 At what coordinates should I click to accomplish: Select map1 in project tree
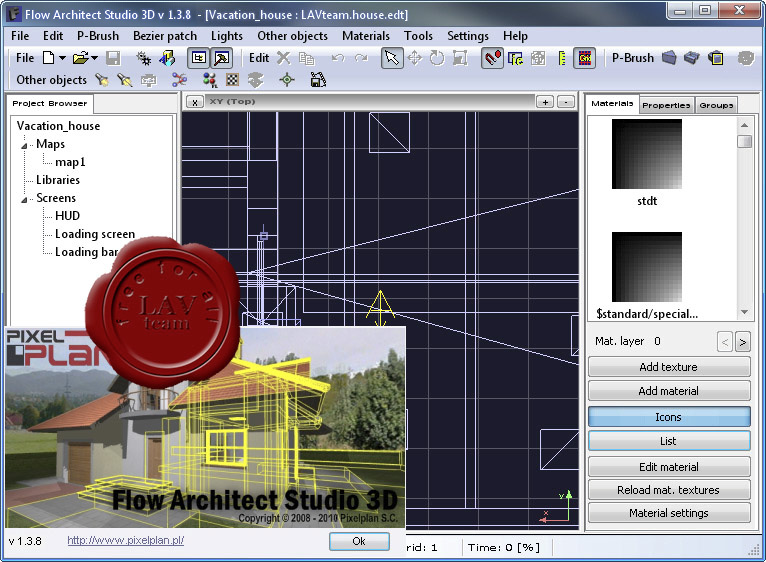[x=70, y=162]
